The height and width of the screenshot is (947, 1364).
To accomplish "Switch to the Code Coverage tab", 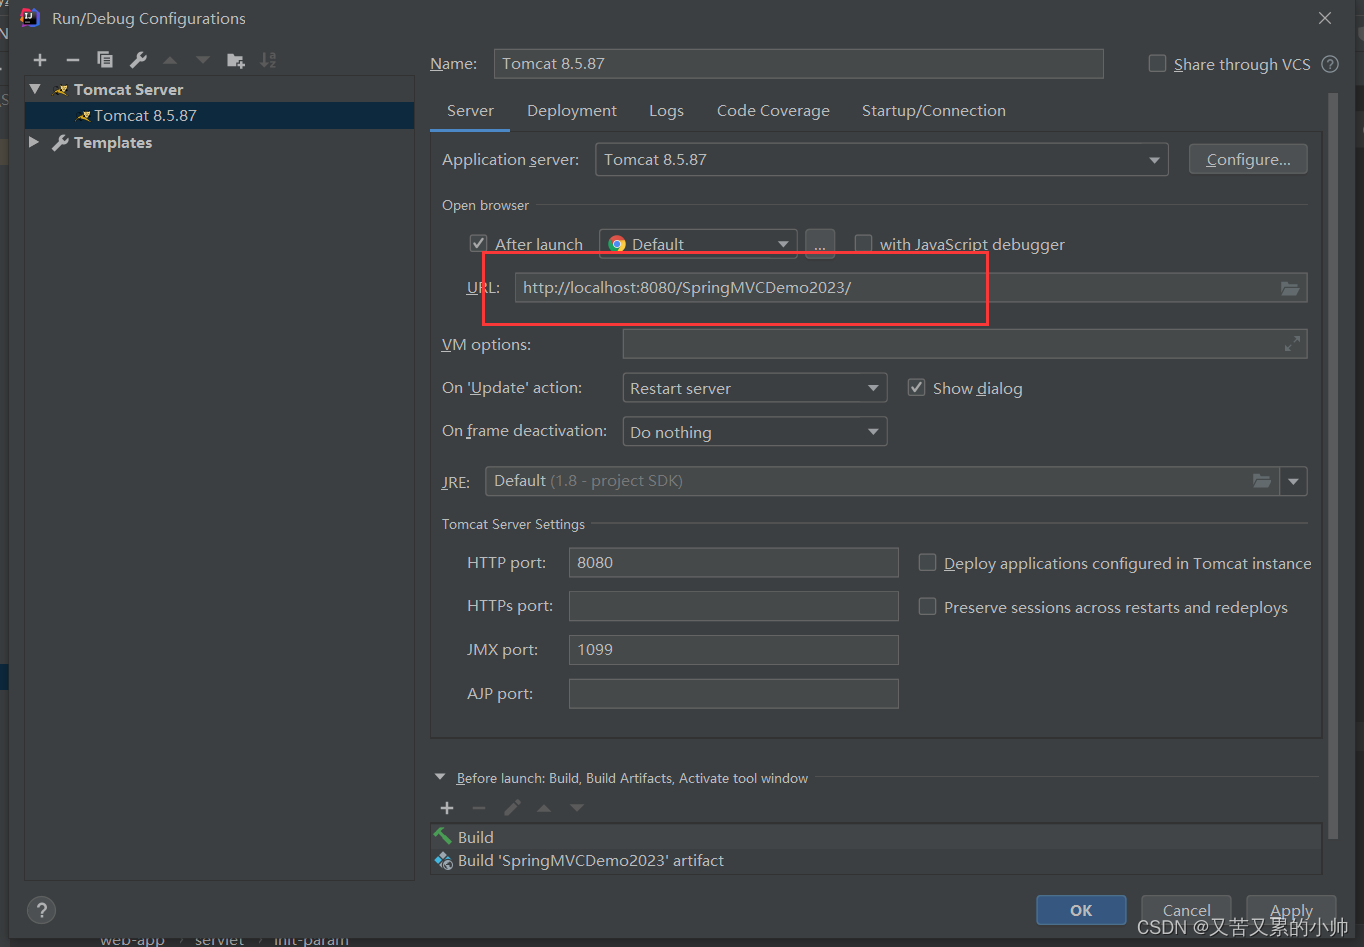I will (773, 111).
